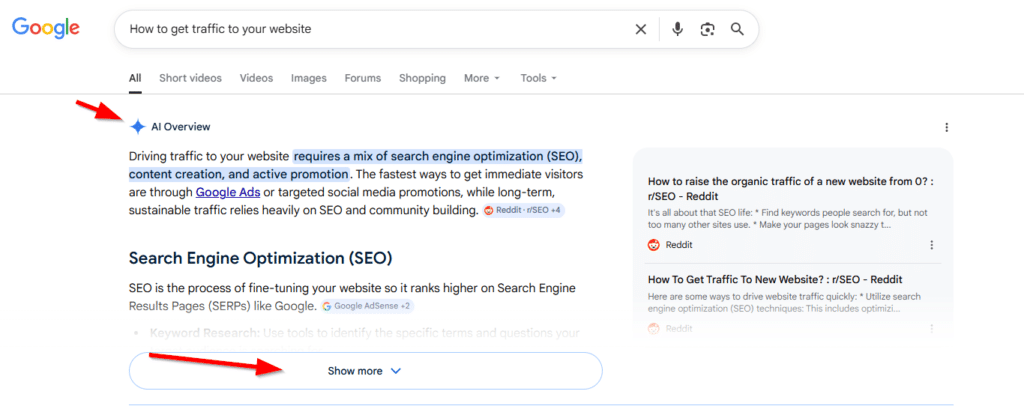
Task: Follow the Google Ads link
Action: pos(228,193)
